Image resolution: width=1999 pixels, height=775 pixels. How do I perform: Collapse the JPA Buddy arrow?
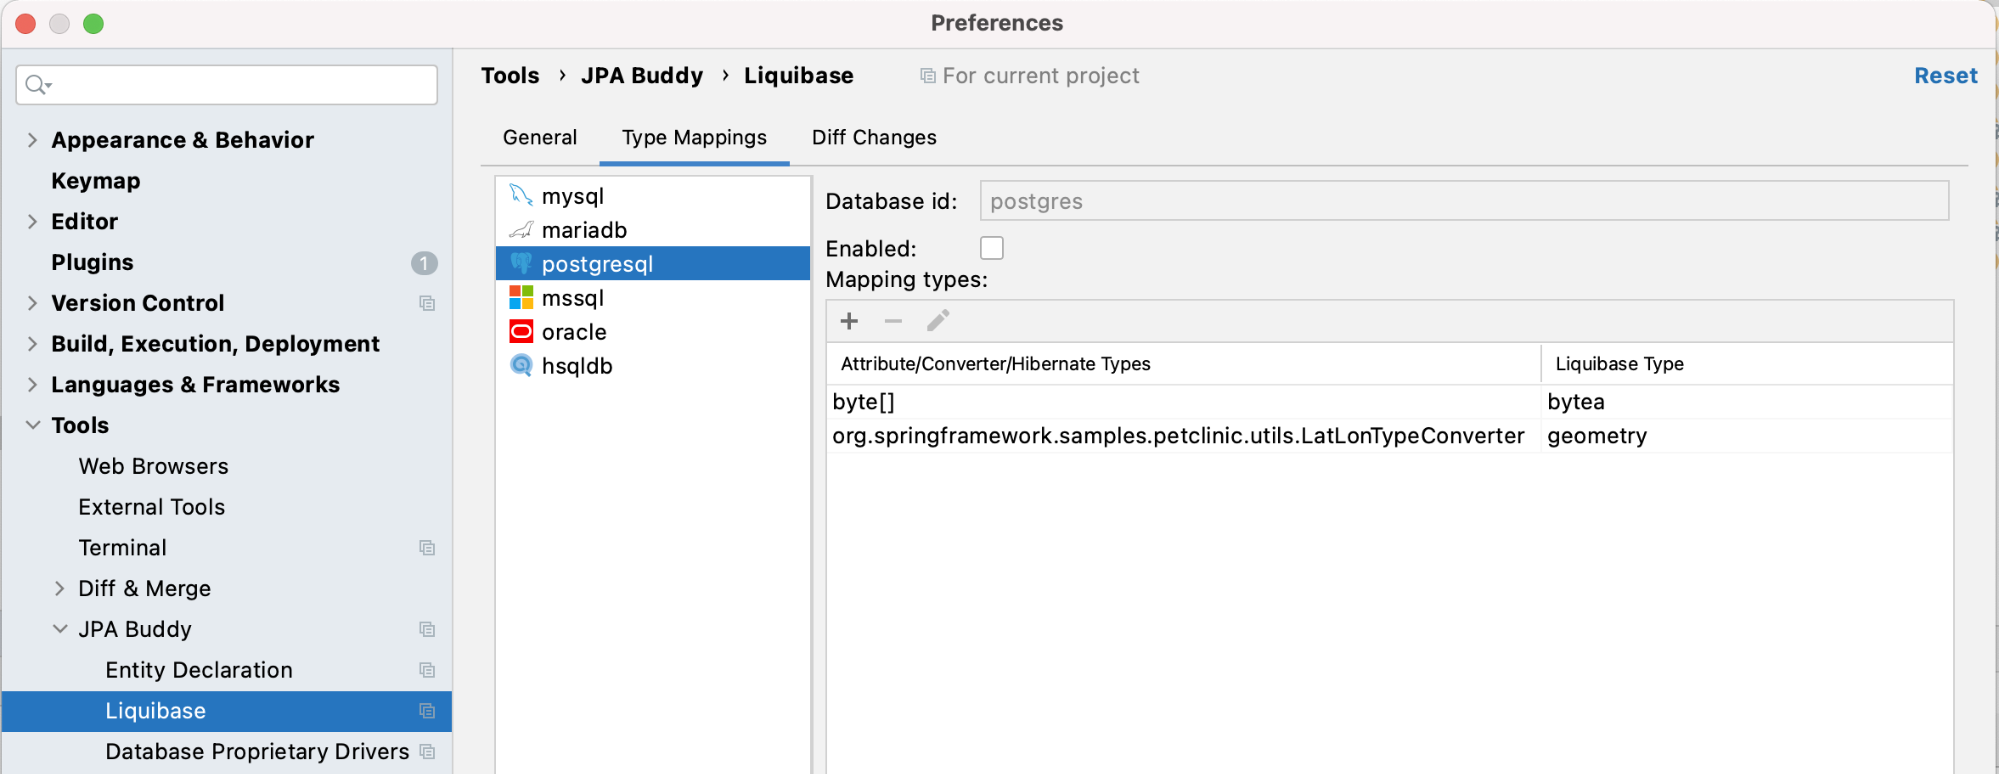[x=60, y=629]
